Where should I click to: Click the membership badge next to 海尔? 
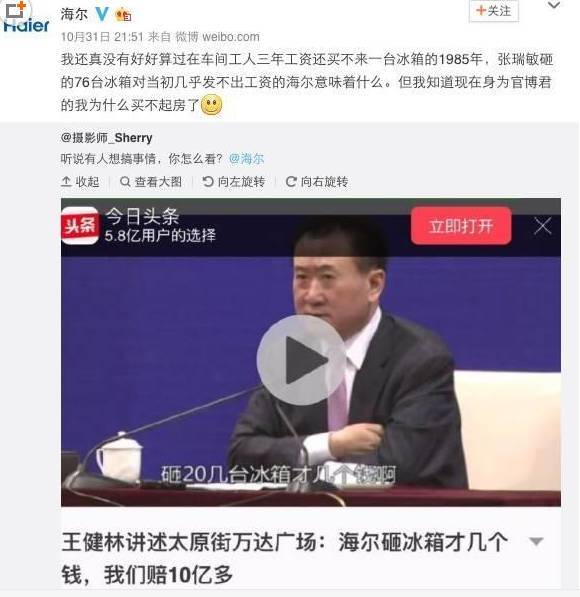[x=123, y=14]
